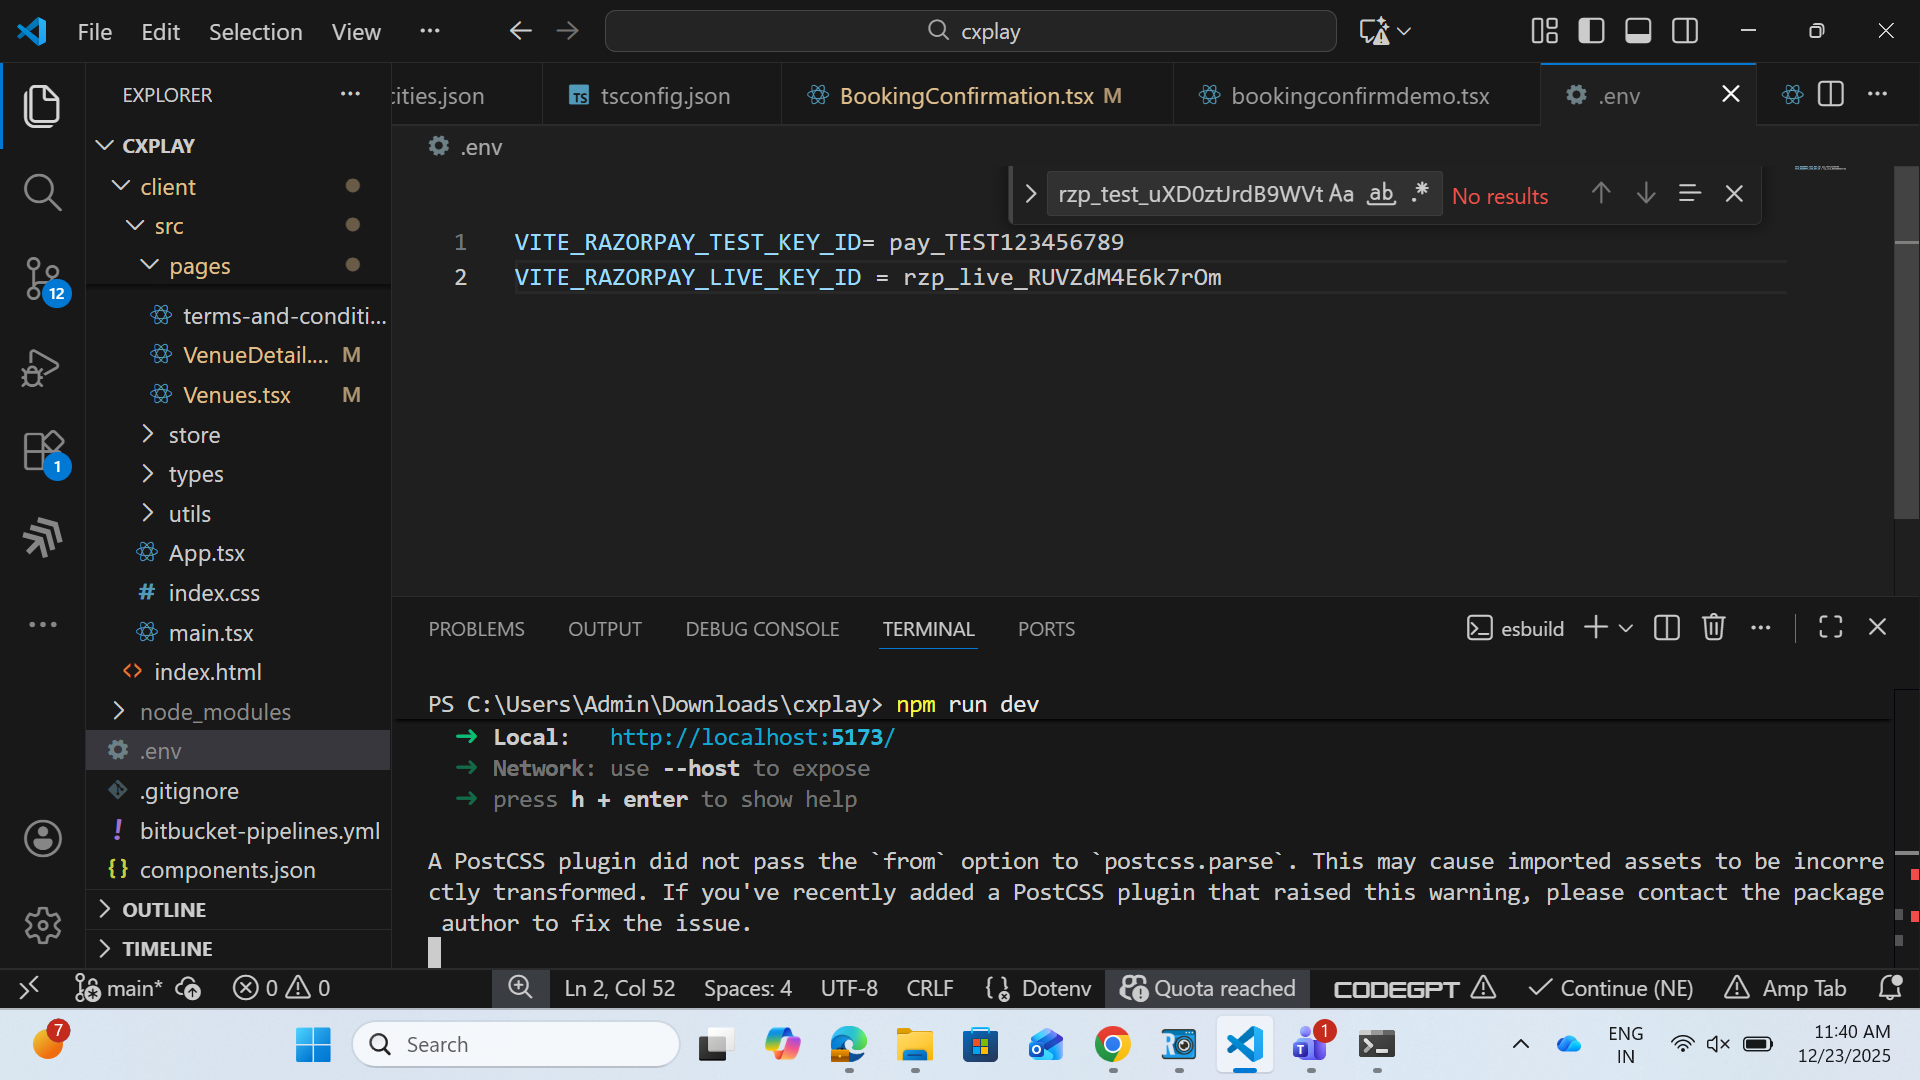This screenshot has height=1080, width=1920.
Task: Open the Selection menu
Action: (255, 31)
